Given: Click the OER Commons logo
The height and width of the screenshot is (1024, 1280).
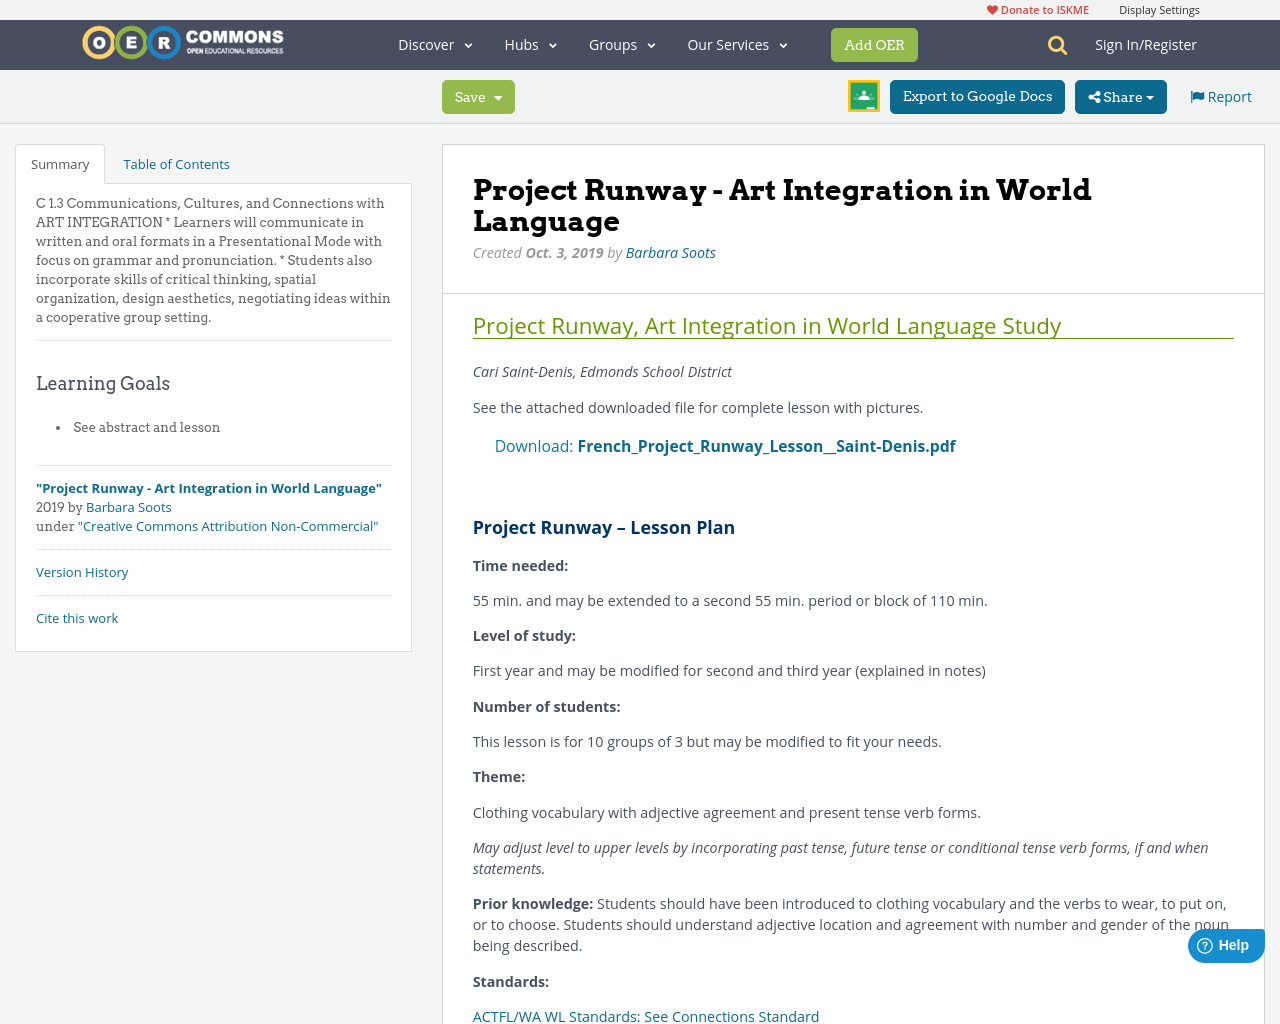Looking at the screenshot, I should pyautogui.click(x=182, y=41).
